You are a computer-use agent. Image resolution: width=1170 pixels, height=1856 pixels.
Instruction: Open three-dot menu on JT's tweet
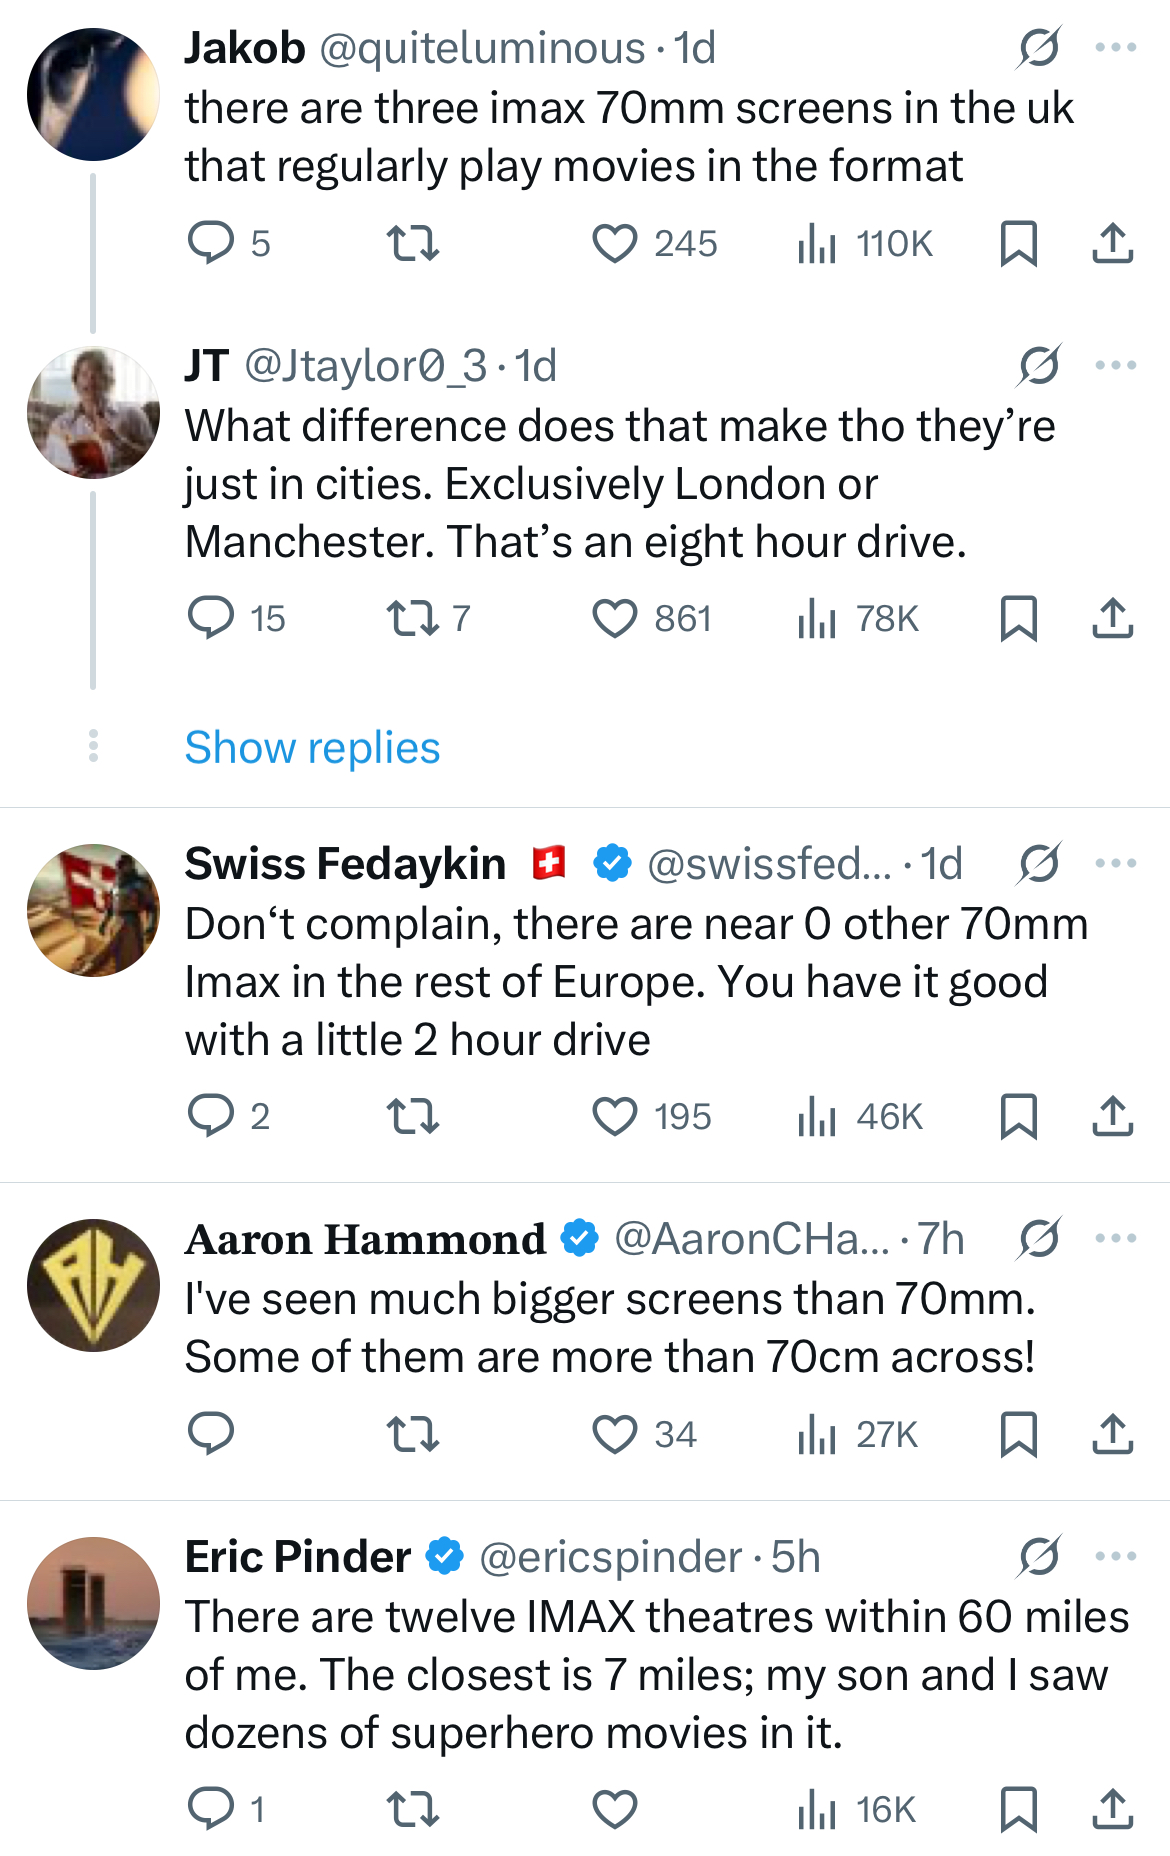[x=1116, y=365]
